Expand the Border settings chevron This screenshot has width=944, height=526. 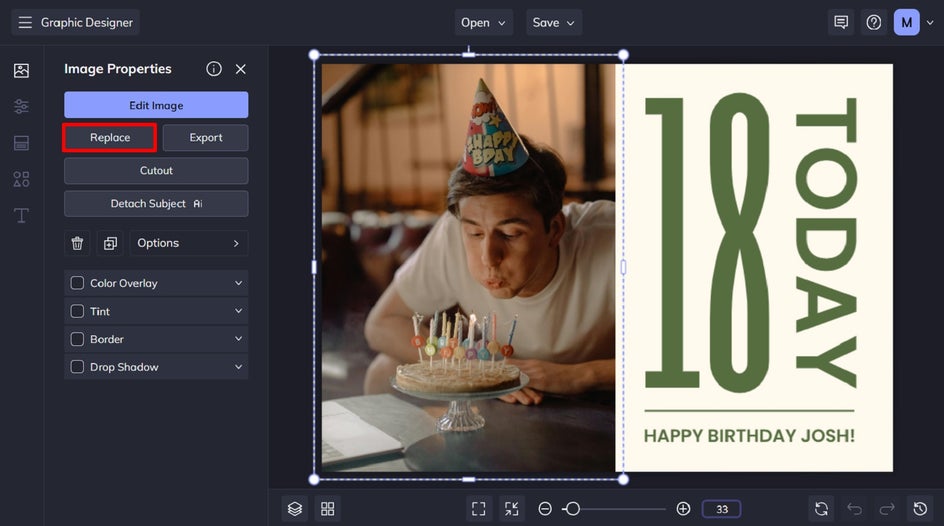tap(238, 339)
